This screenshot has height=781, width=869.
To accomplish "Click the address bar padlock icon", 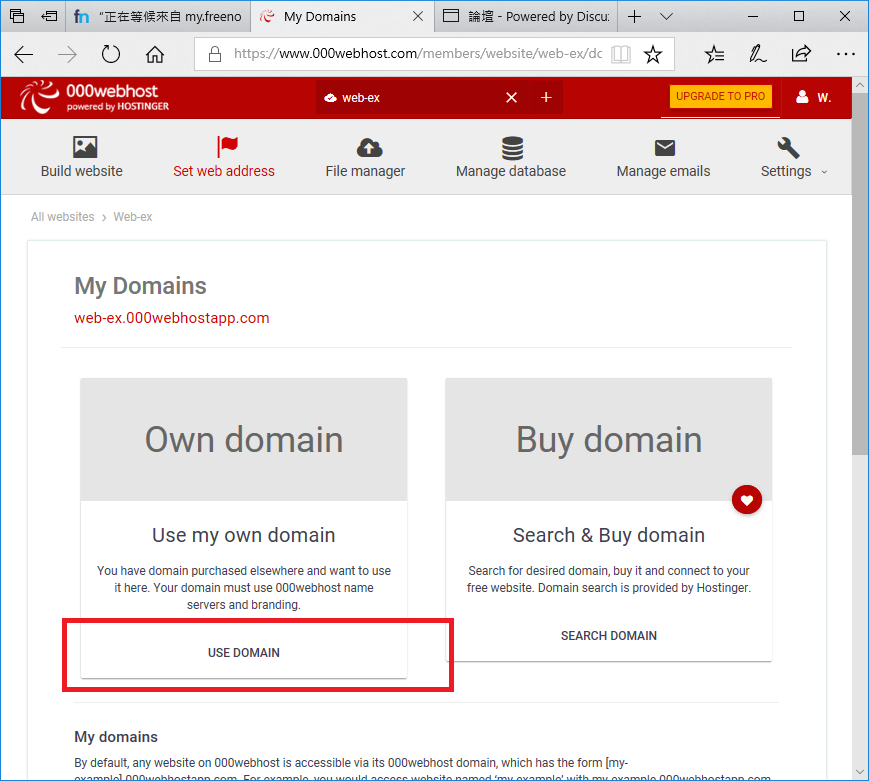I will [x=214, y=54].
